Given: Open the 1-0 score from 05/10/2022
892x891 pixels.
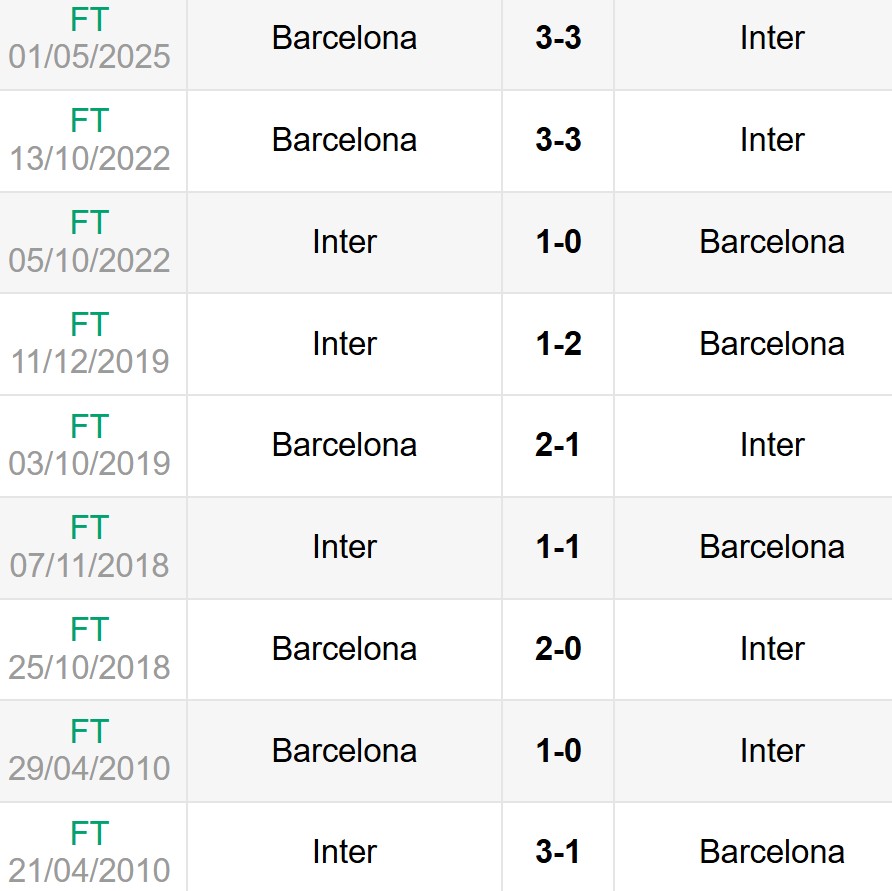Looking at the screenshot, I should pyautogui.click(x=558, y=242).
